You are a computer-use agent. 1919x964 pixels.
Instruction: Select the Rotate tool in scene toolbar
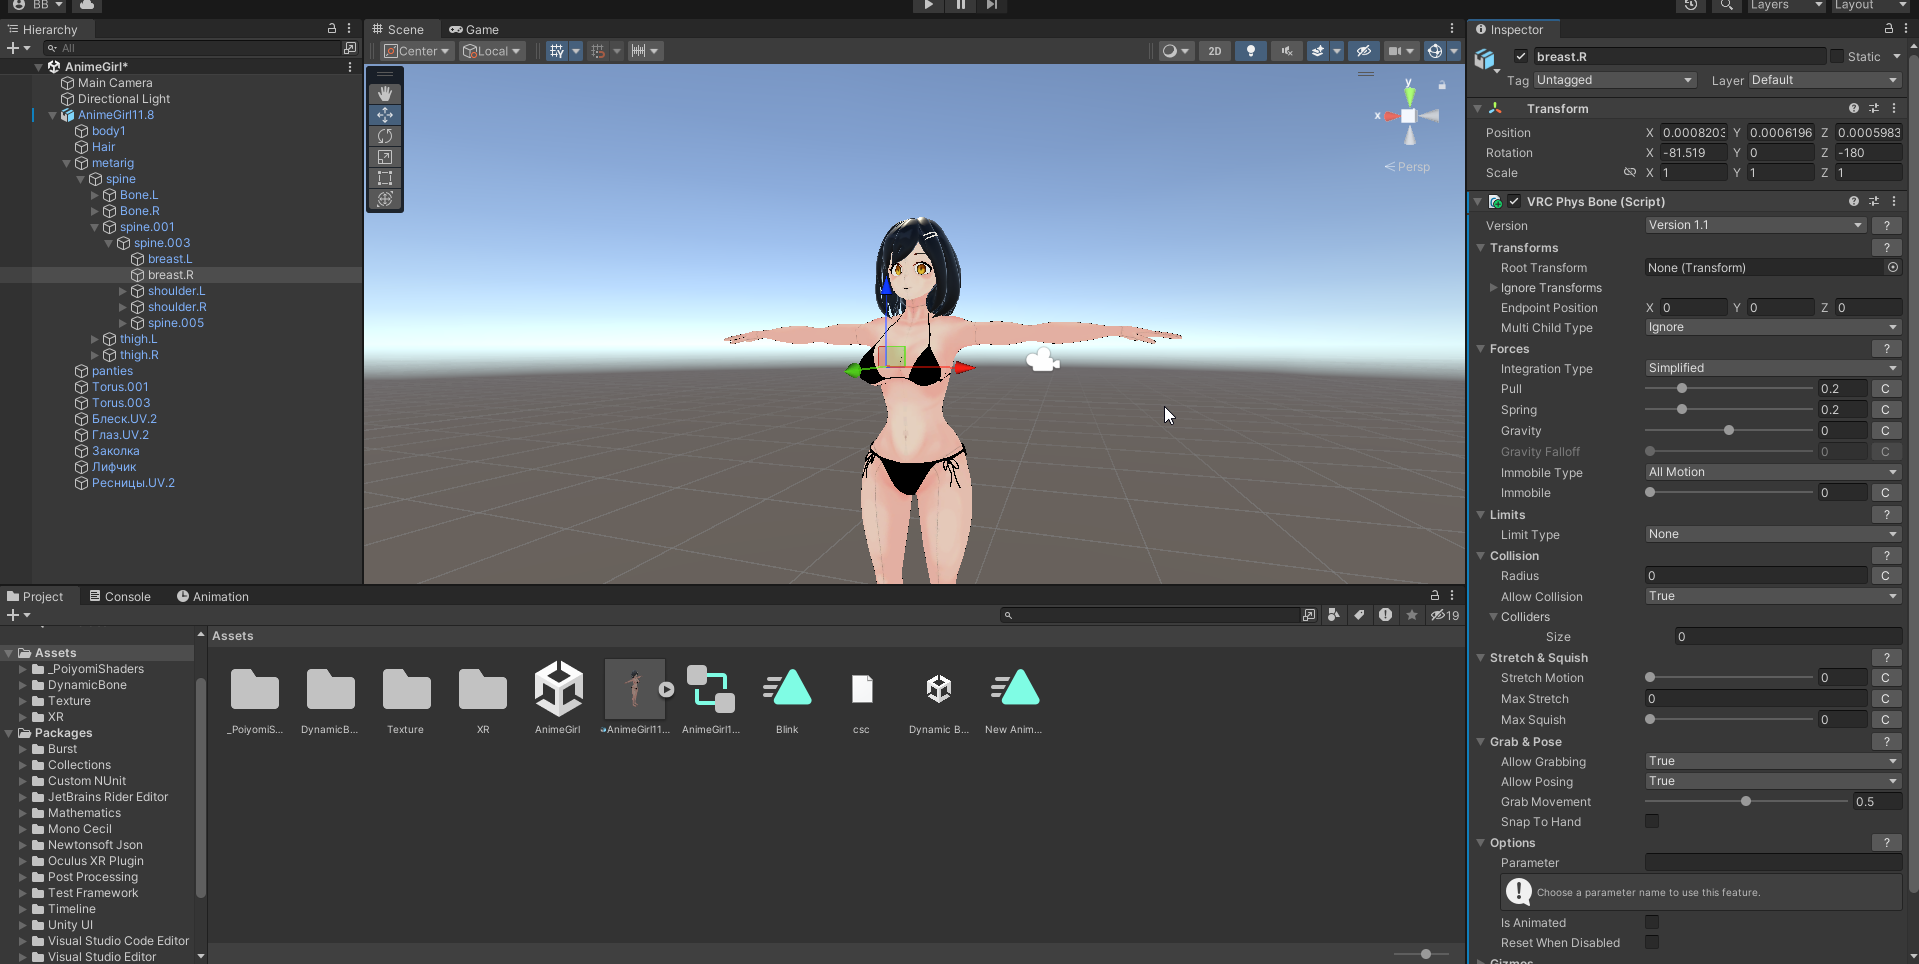tap(385, 136)
